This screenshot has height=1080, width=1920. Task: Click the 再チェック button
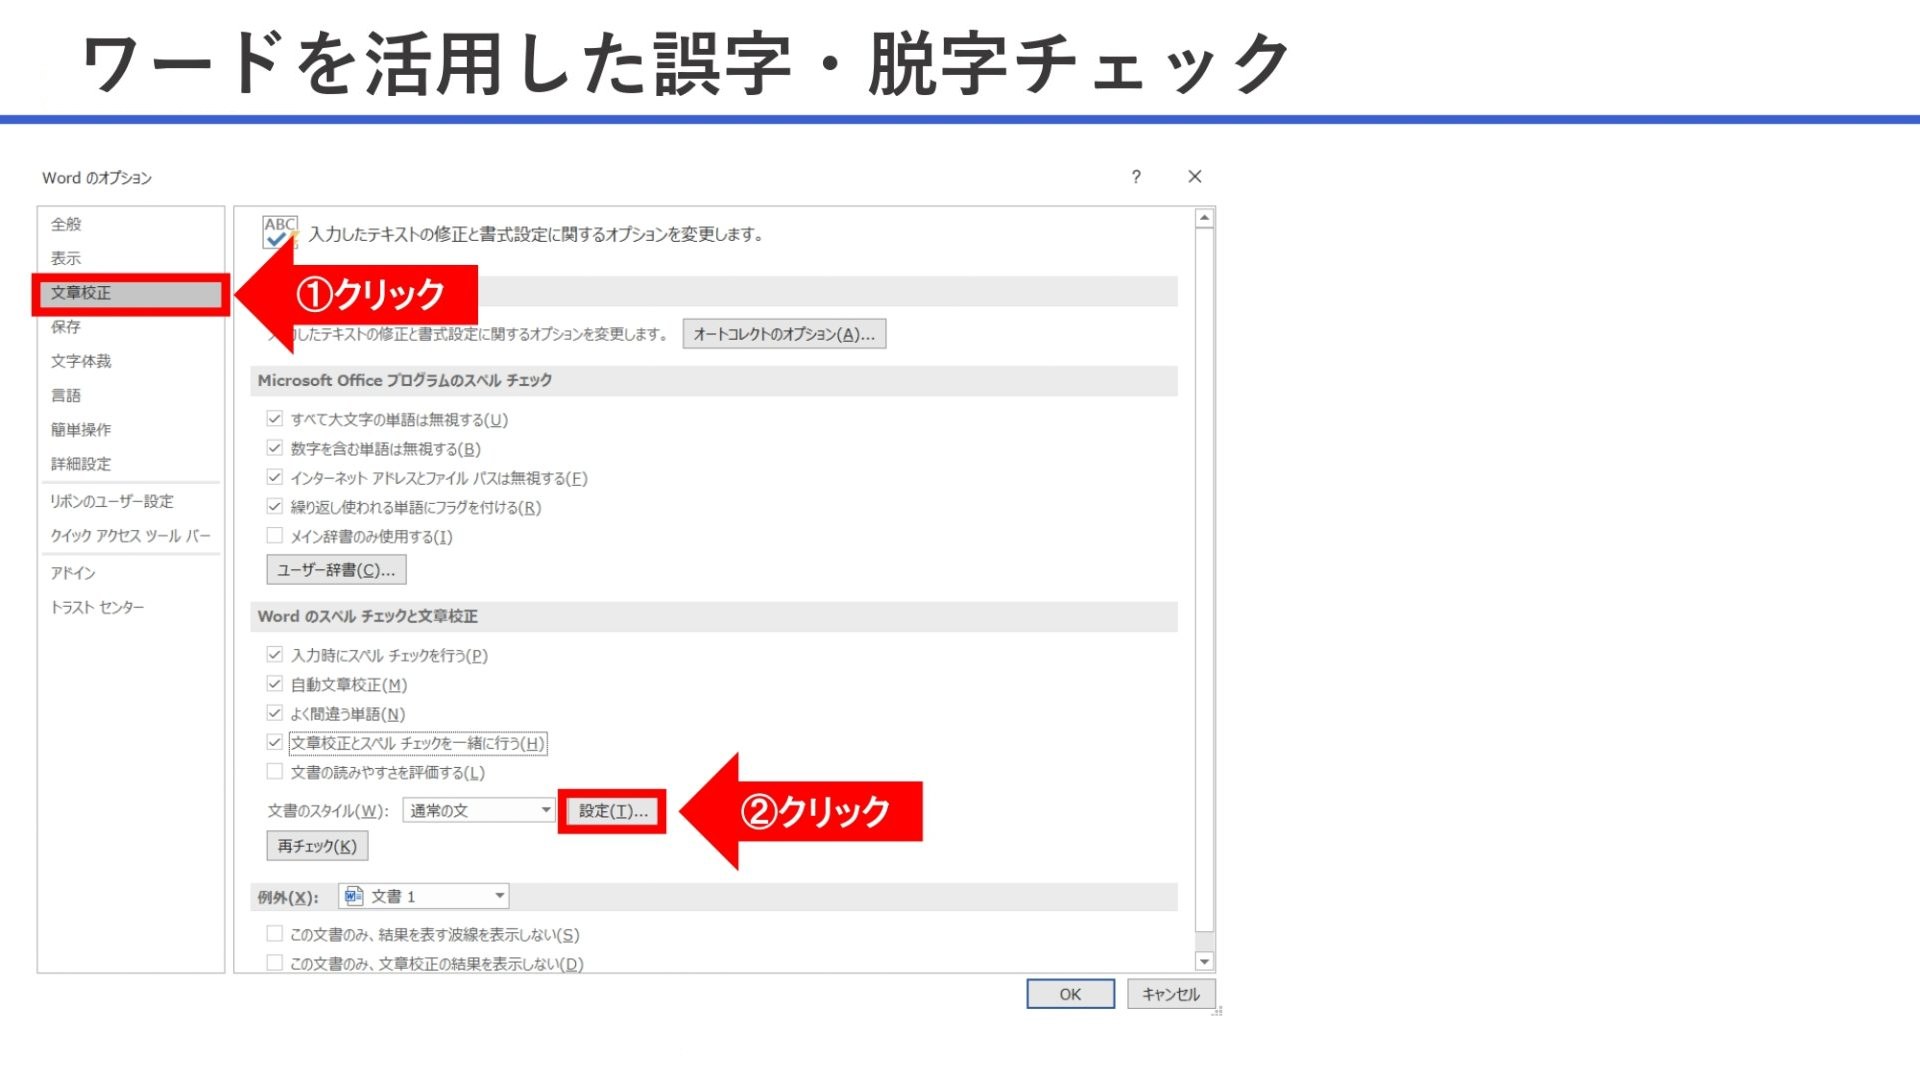click(317, 846)
